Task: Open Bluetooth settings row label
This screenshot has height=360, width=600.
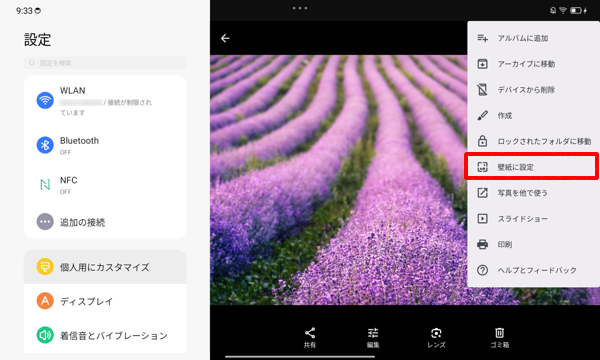Action: pyautogui.click(x=79, y=141)
